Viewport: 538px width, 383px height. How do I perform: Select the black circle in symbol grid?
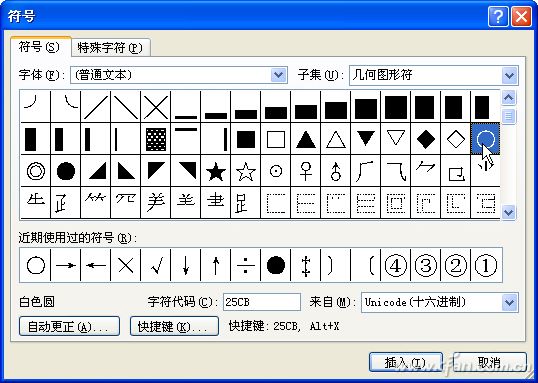coord(66,171)
